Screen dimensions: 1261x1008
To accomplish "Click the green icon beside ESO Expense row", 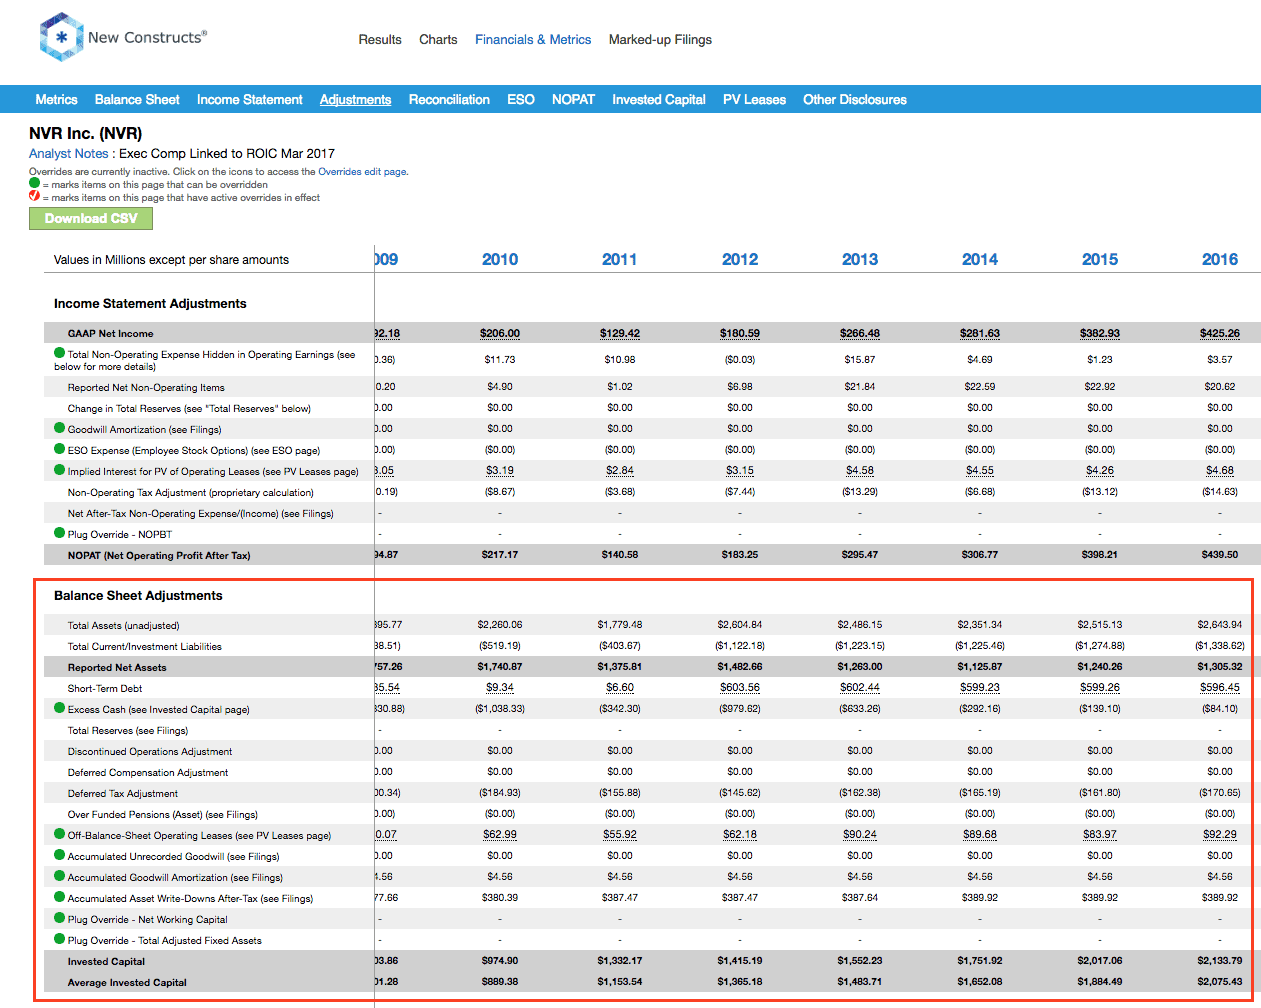I will tap(60, 449).
